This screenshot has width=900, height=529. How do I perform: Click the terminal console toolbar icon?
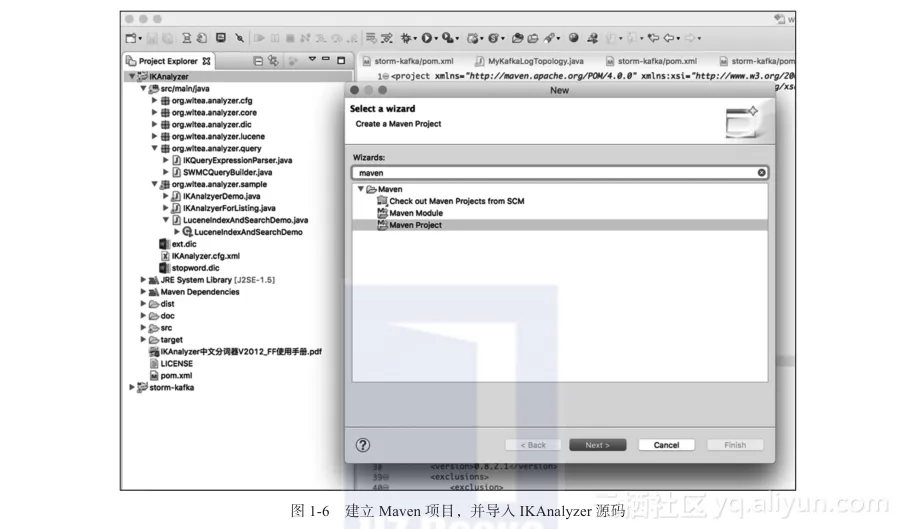tap(220, 38)
